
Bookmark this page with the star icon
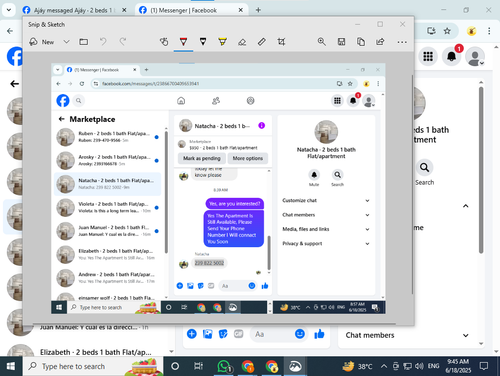[447, 31]
